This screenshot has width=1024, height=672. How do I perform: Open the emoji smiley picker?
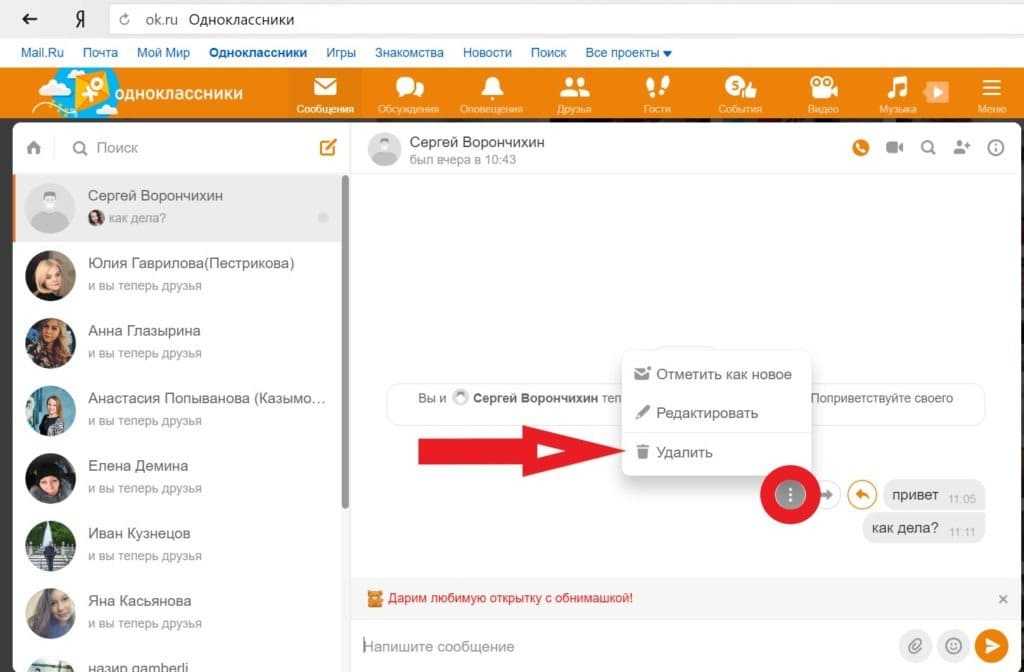coord(953,646)
